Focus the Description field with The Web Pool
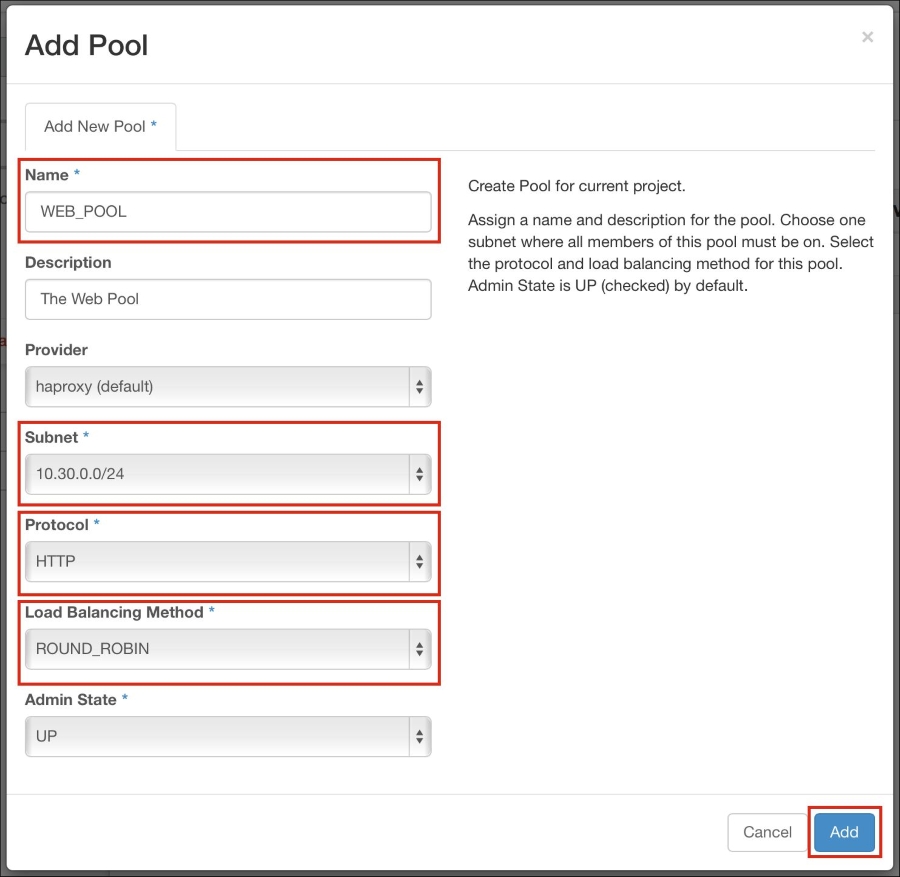This screenshot has height=877, width=900. [228, 299]
